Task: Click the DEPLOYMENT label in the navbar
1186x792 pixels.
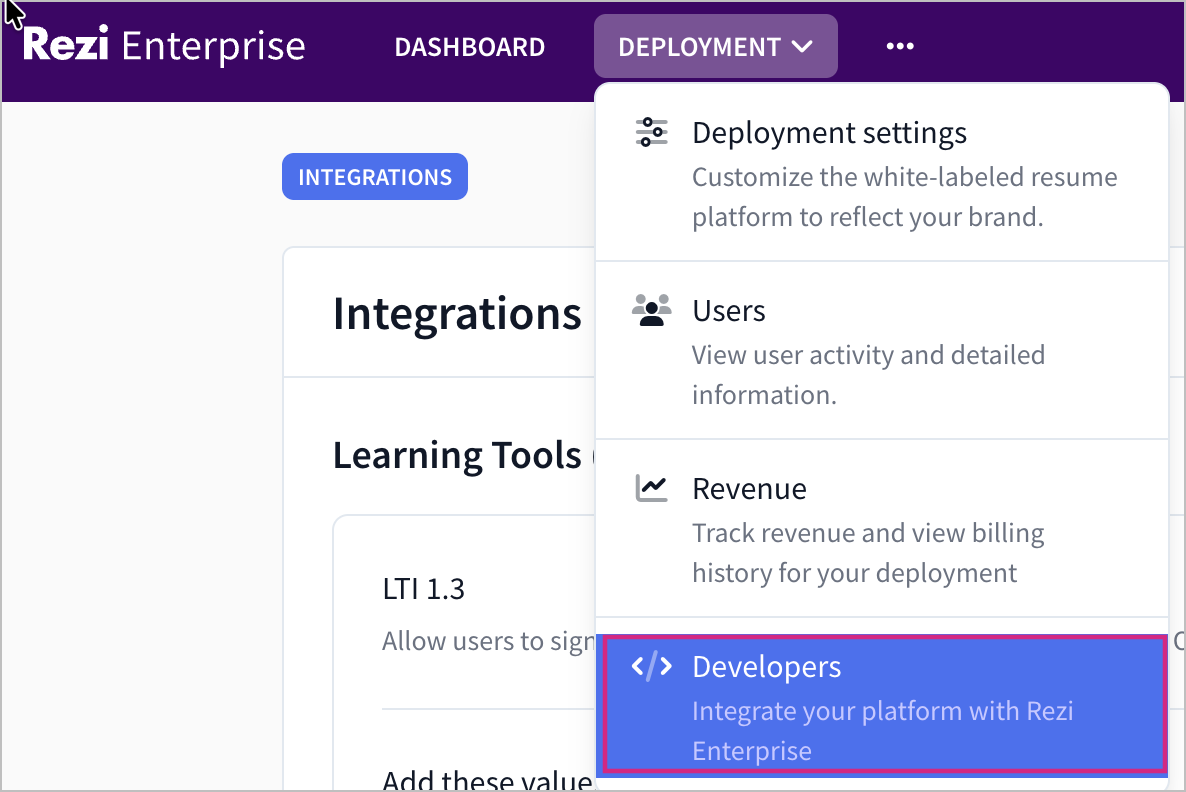Action: [x=699, y=47]
